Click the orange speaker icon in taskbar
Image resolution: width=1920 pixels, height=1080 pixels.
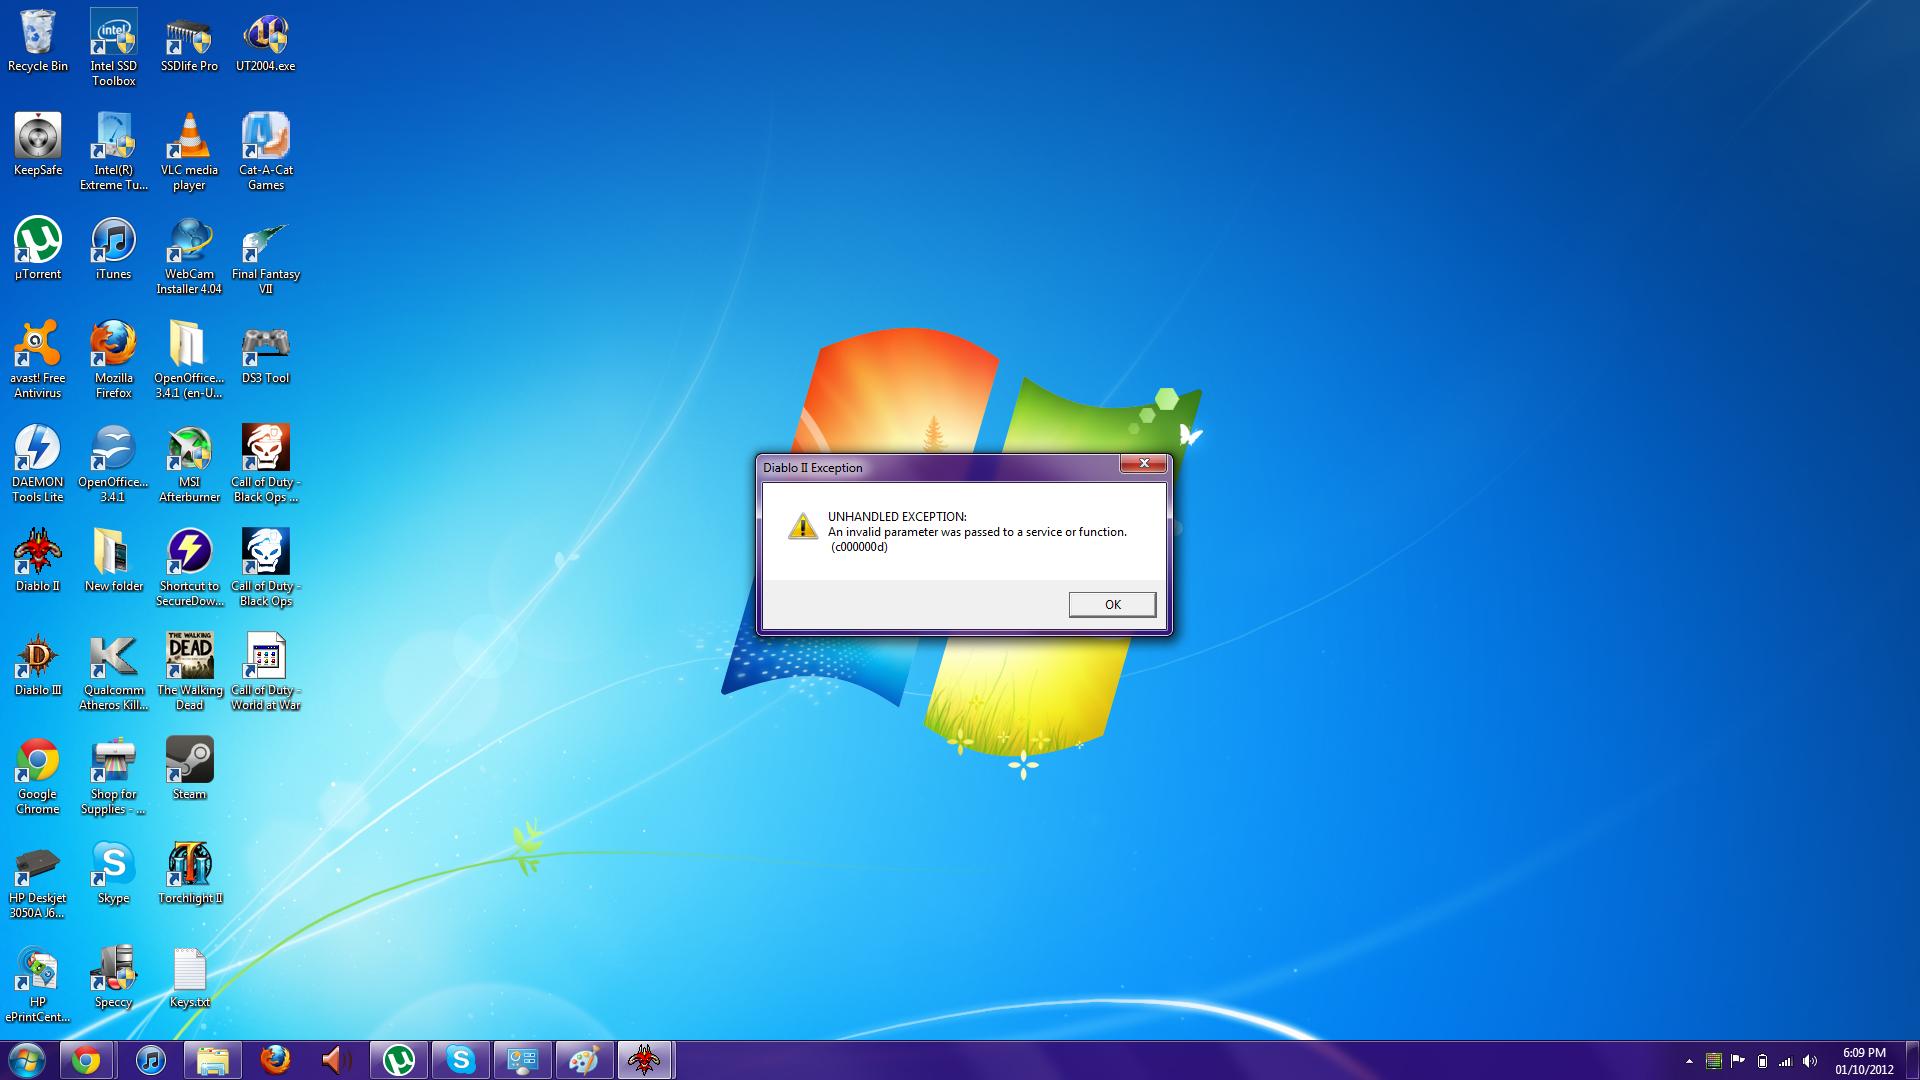pos(336,1060)
